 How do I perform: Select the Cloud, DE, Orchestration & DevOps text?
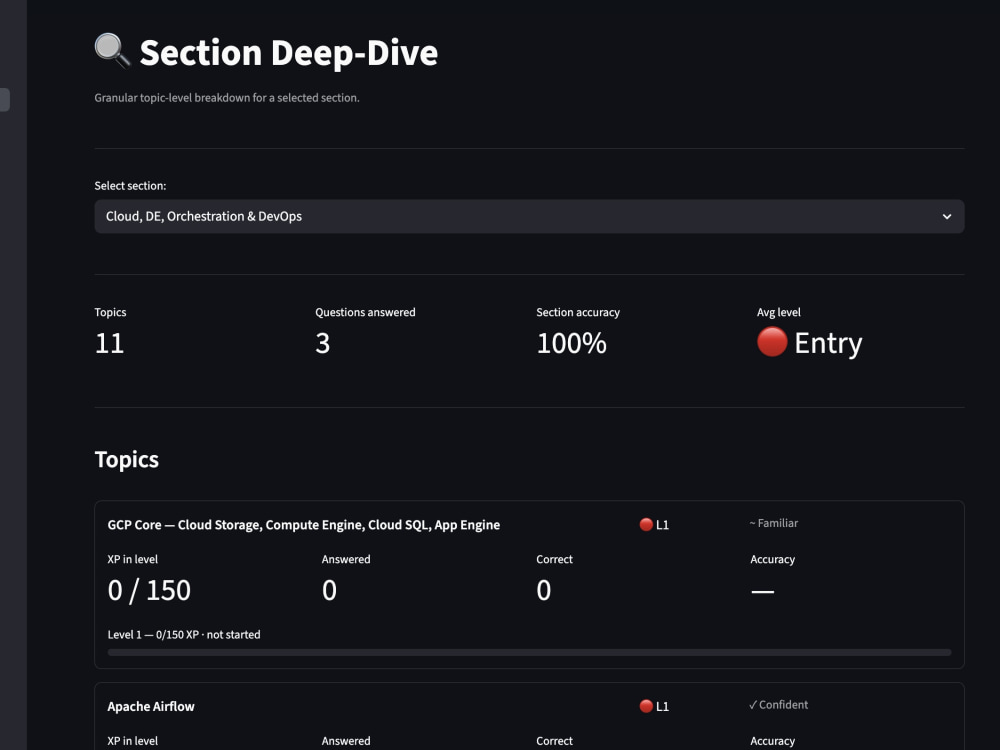tap(204, 216)
